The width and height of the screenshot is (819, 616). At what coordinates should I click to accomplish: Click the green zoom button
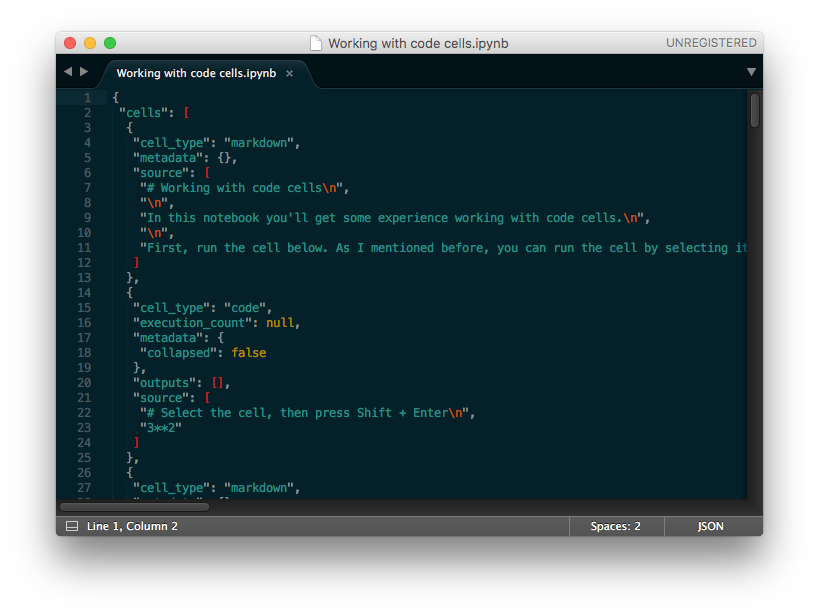point(109,43)
